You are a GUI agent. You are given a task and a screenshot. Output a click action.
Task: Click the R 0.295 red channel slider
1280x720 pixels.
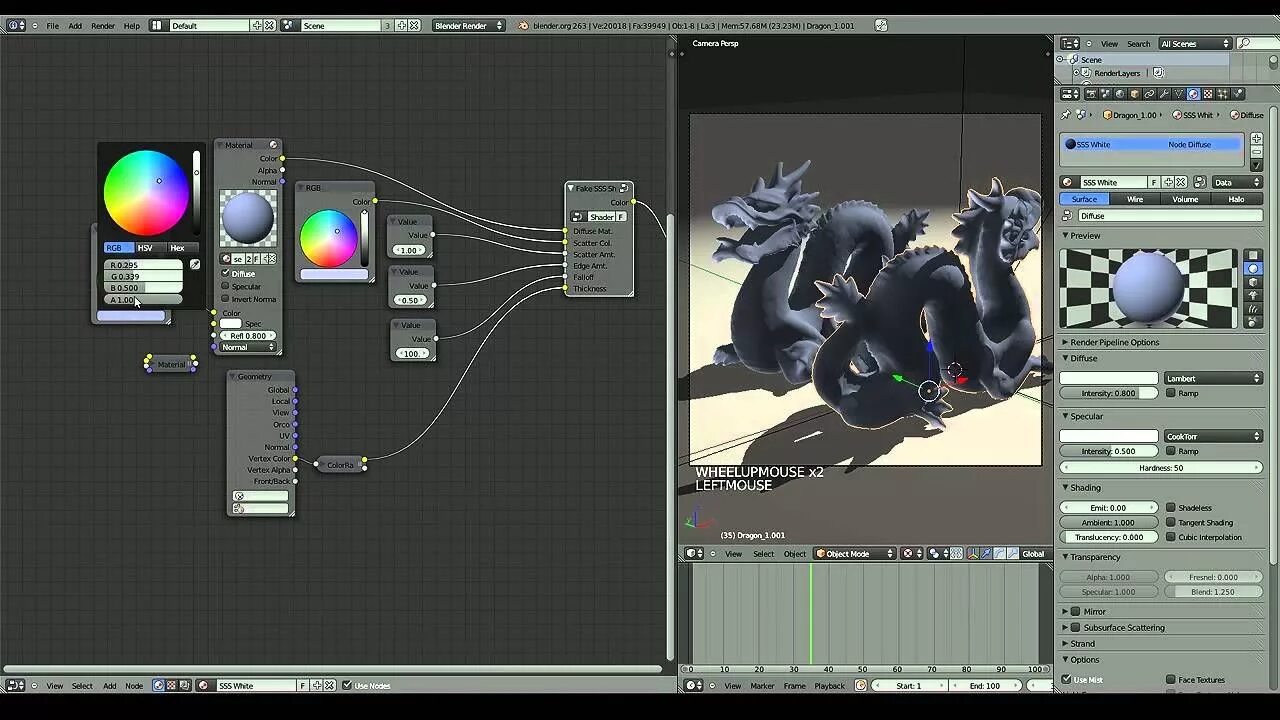coord(144,265)
